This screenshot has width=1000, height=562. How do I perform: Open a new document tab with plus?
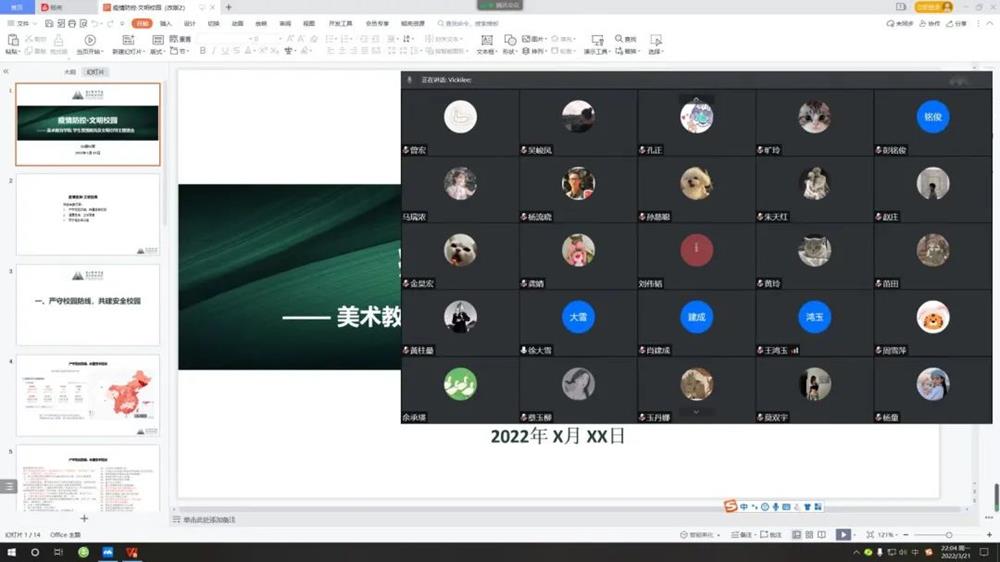tap(228, 7)
